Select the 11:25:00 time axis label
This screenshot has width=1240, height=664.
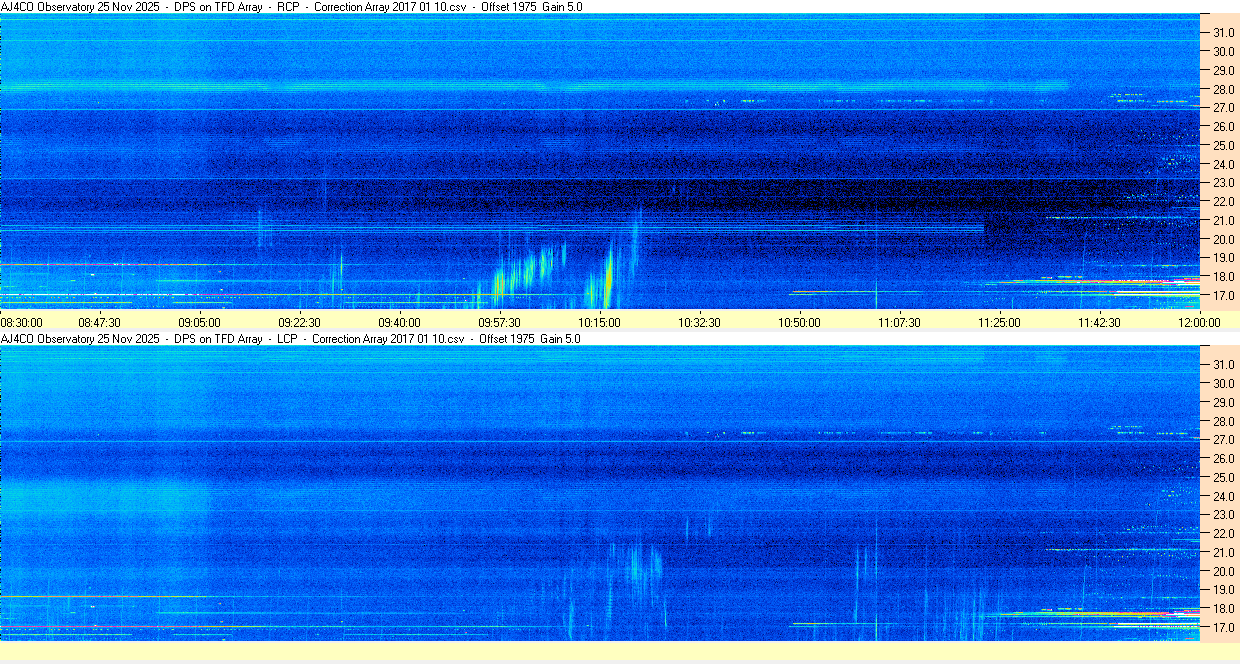point(1000,322)
